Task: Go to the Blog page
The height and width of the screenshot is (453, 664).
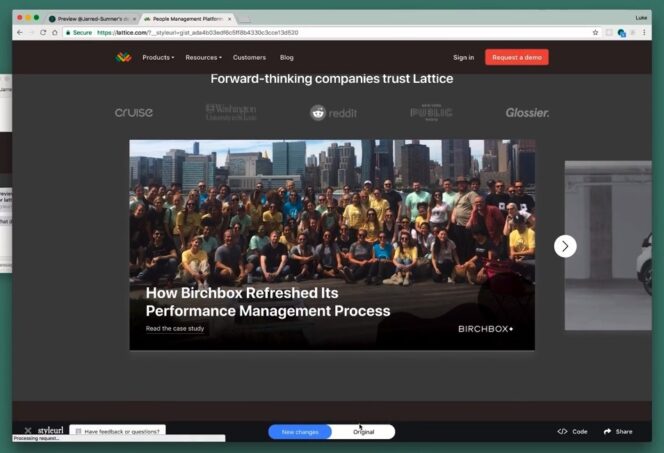Action: pos(287,58)
